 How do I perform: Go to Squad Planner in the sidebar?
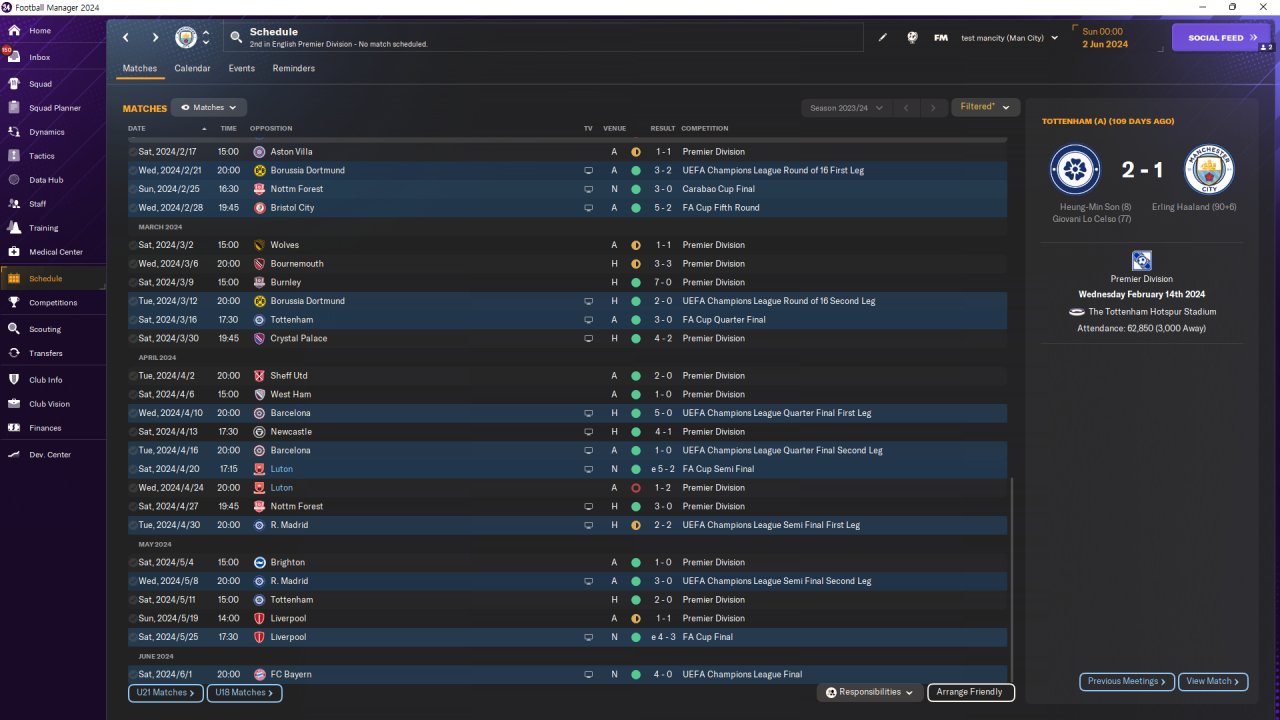[53, 108]
